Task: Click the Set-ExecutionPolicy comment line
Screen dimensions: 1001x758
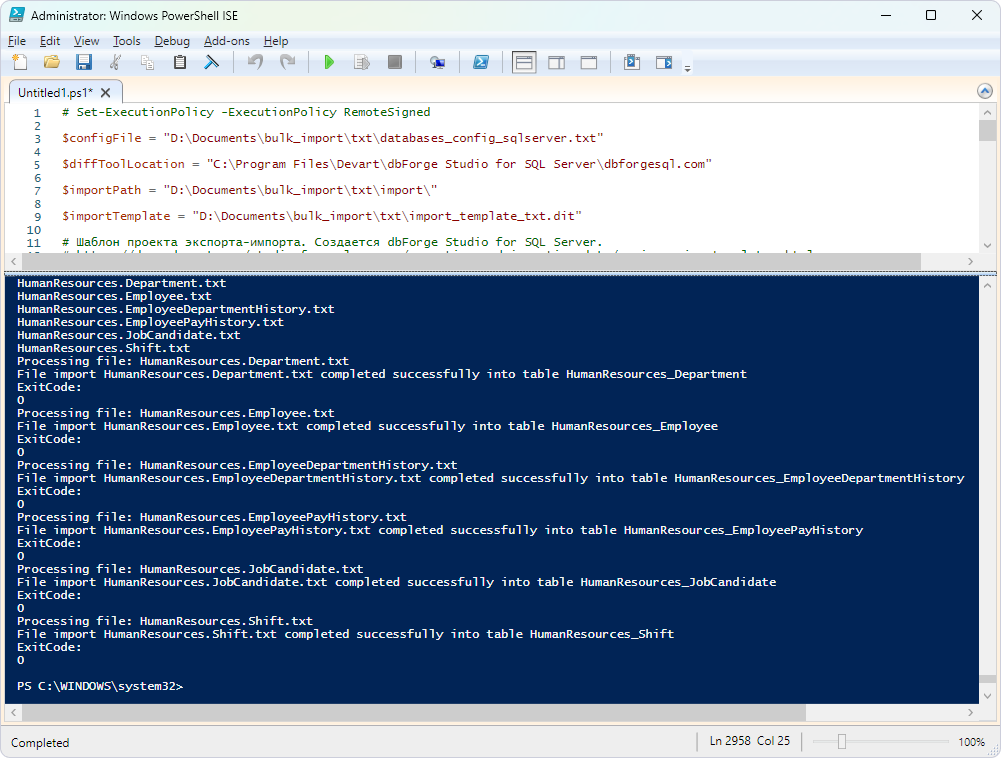Action: point(246,112)
